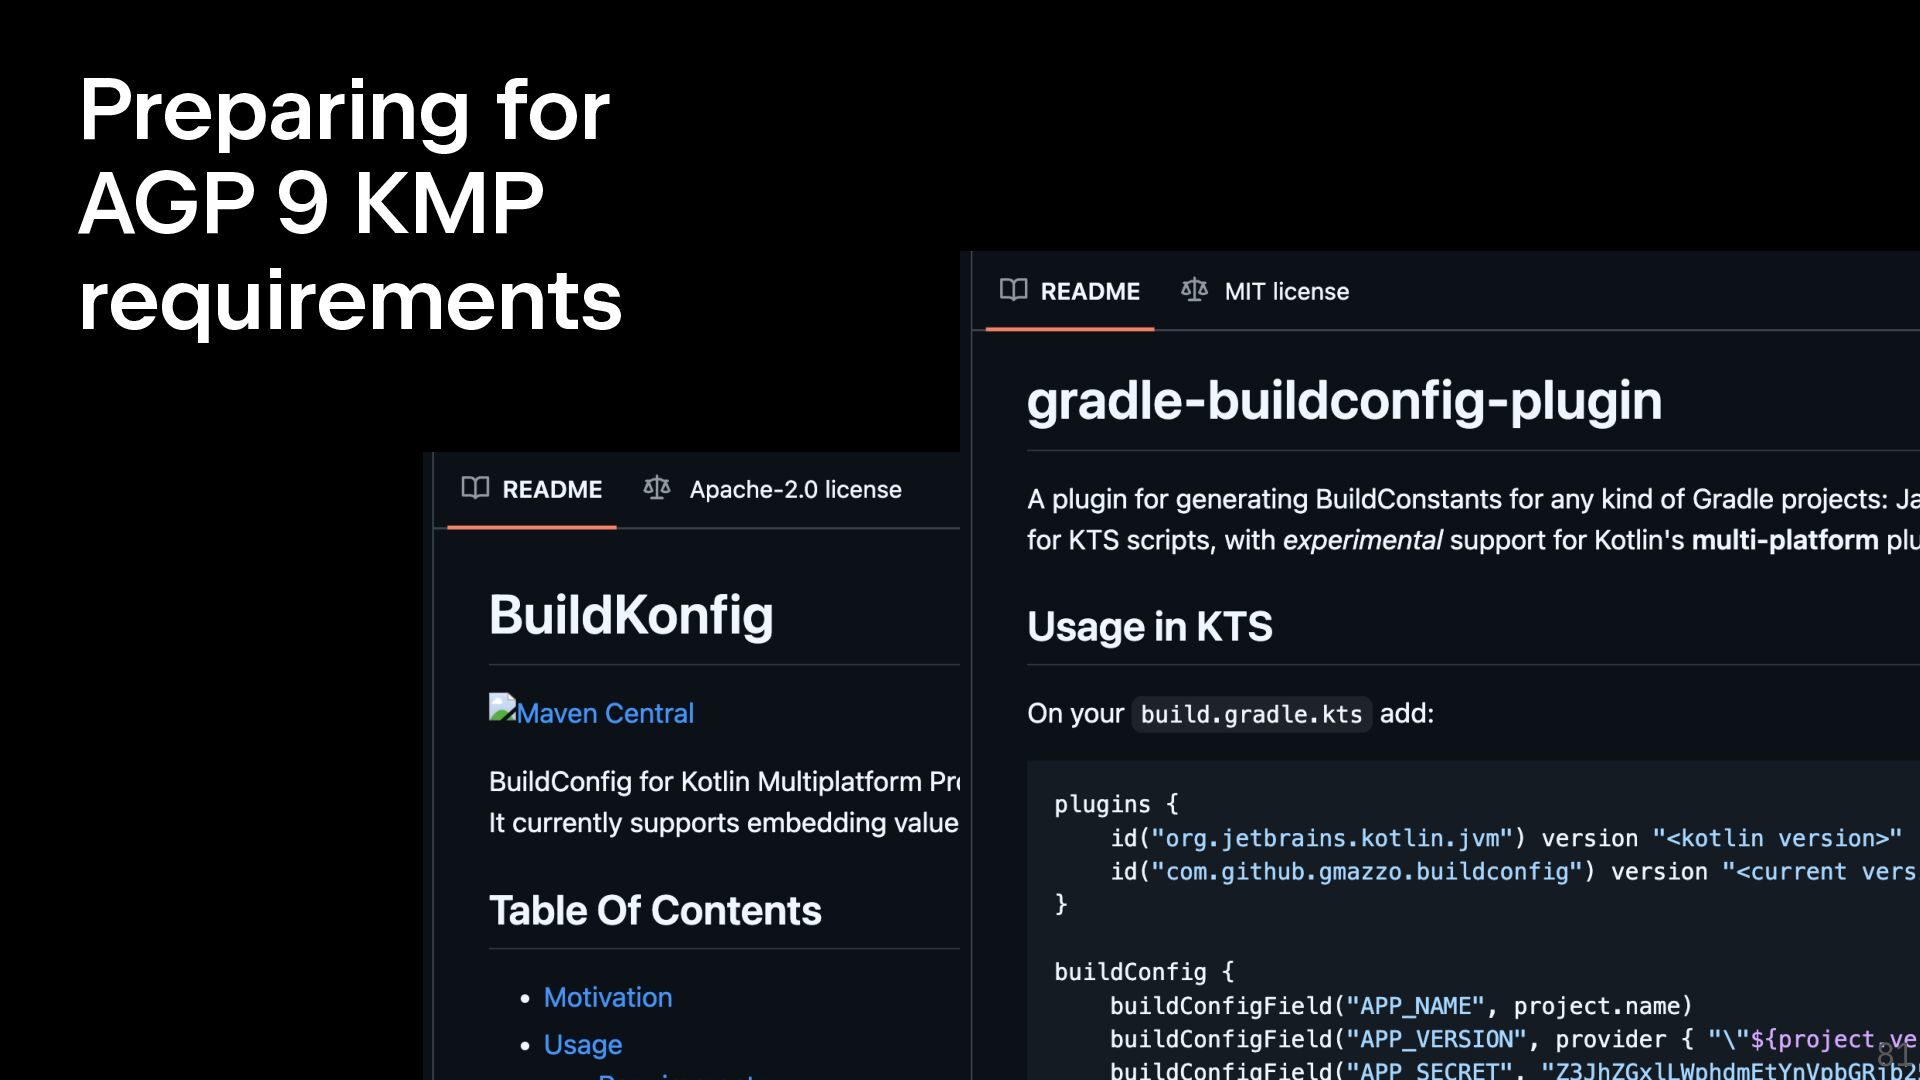
Task: Jump to the Motivation section link
Action: [607, 997]
